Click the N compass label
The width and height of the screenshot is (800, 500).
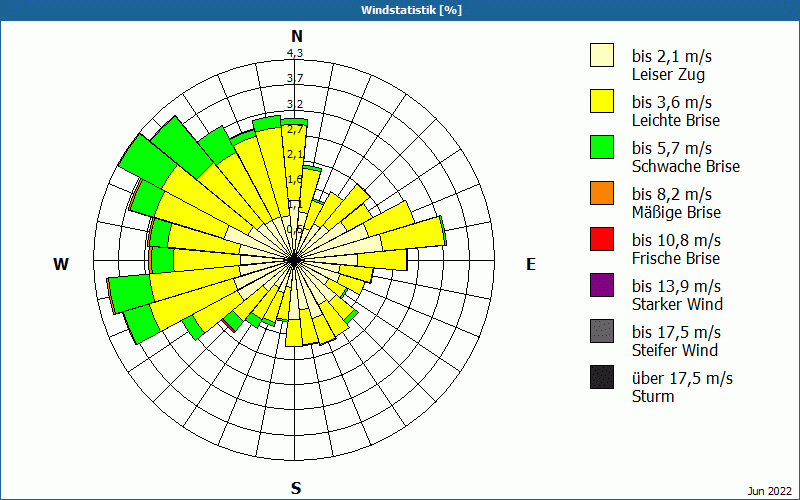(x=296, y=36)
